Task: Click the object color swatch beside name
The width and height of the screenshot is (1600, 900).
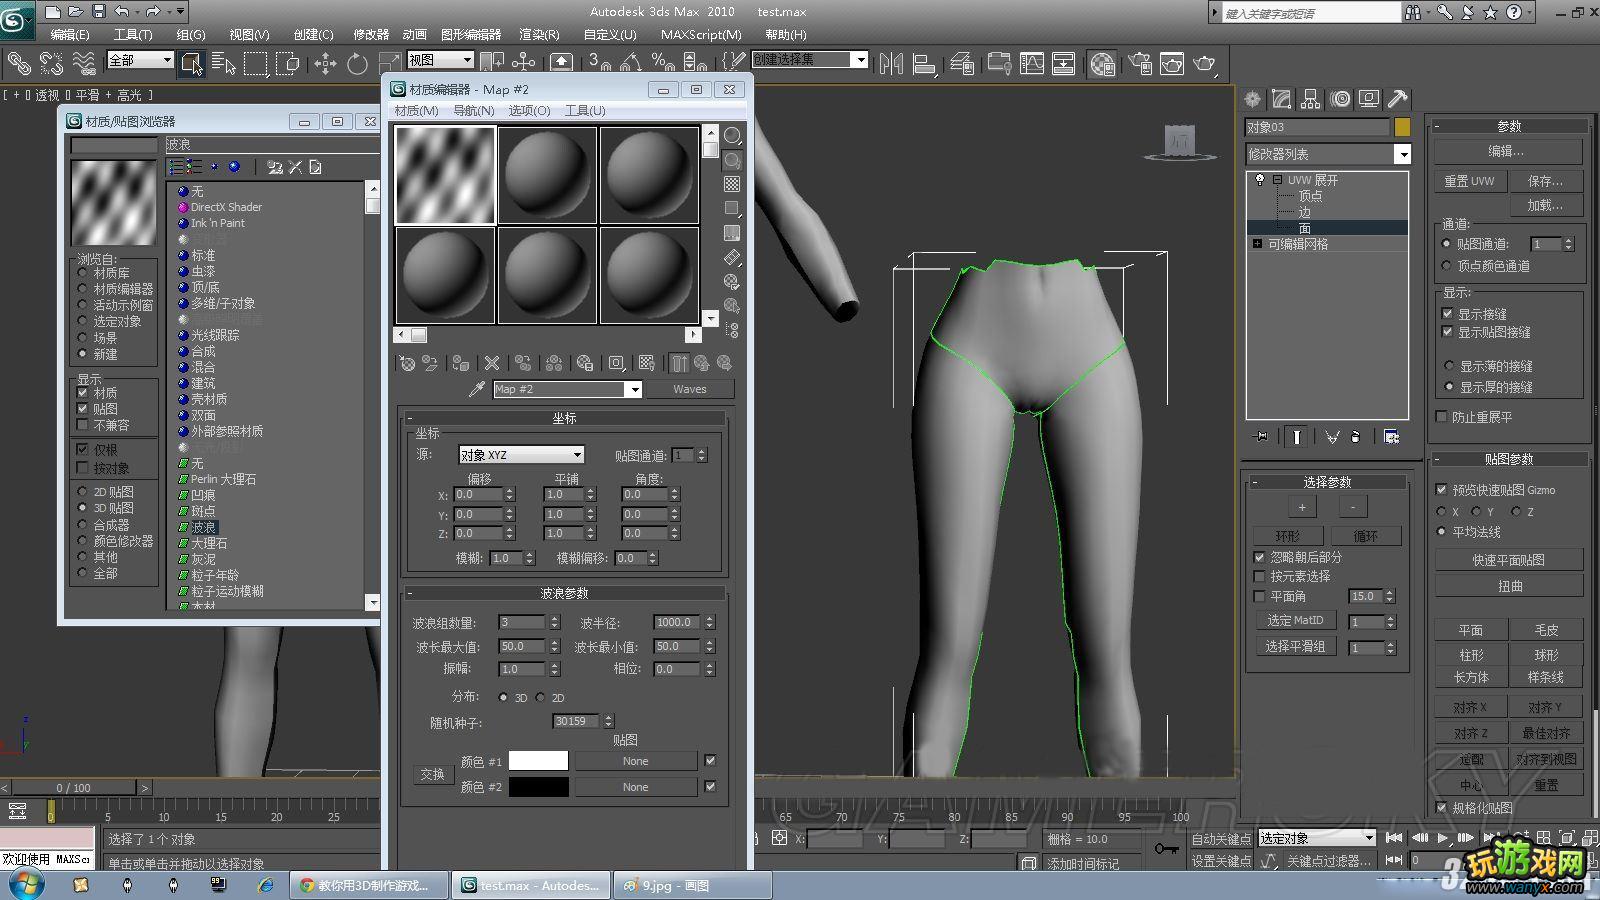Action: click(1402, 127)
